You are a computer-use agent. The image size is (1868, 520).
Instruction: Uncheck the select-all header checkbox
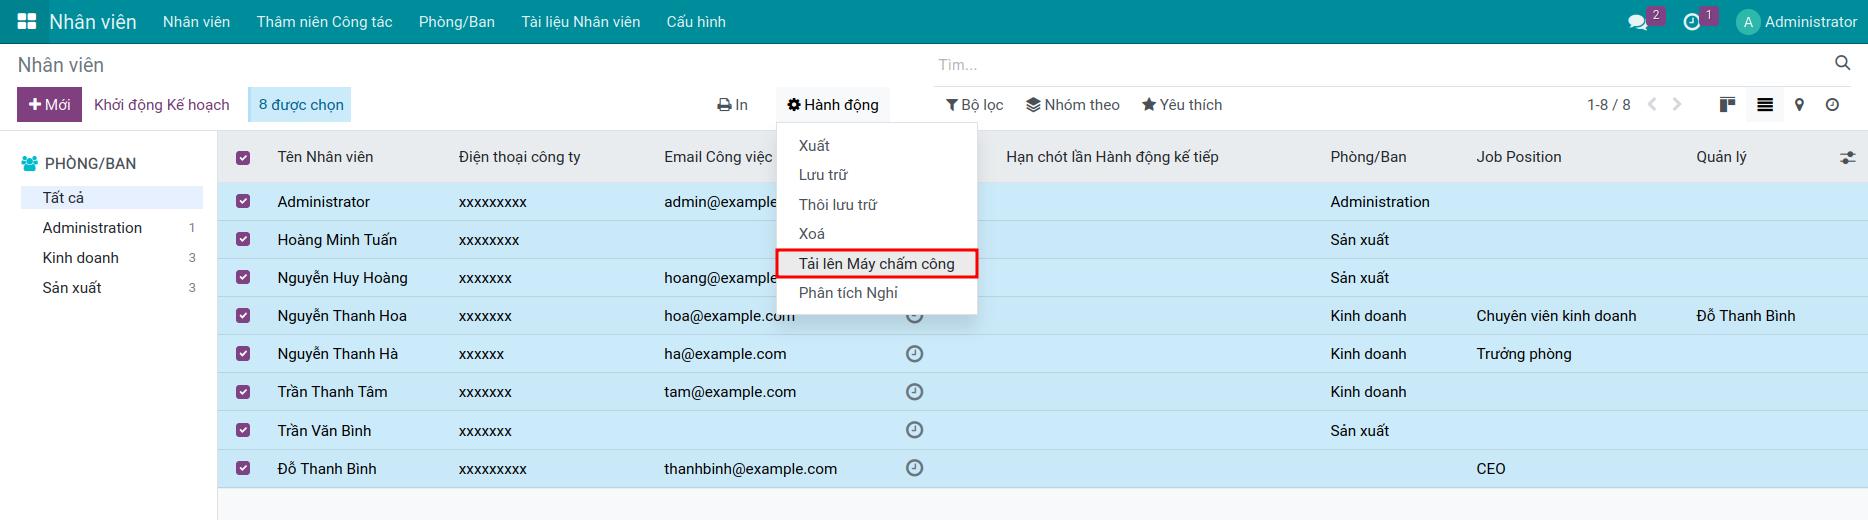243,158
